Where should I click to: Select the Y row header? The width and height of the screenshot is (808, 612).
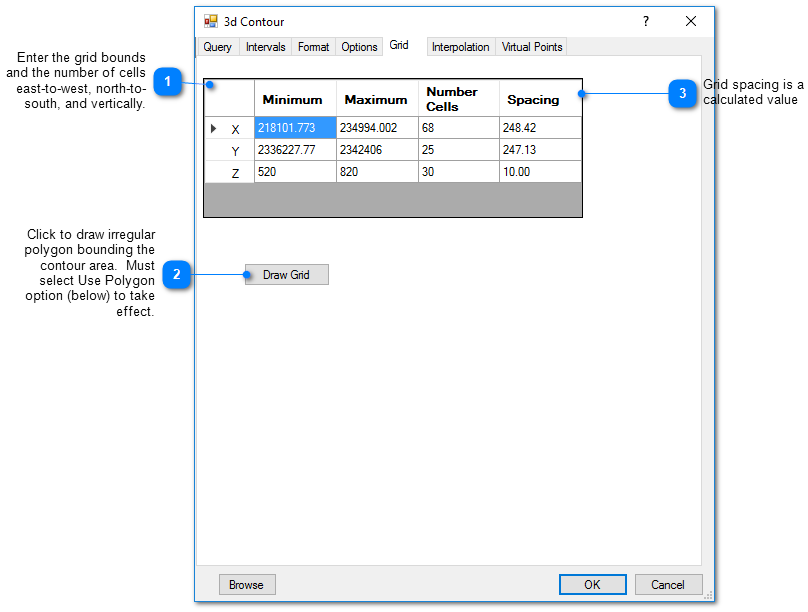pos(230,151)
